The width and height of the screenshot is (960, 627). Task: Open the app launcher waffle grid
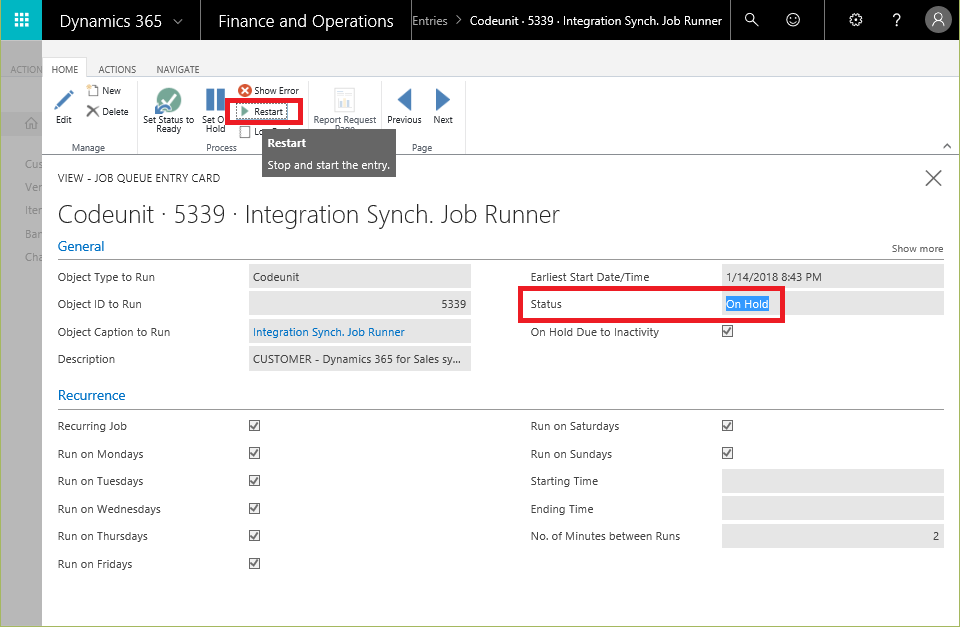point(21,20)
